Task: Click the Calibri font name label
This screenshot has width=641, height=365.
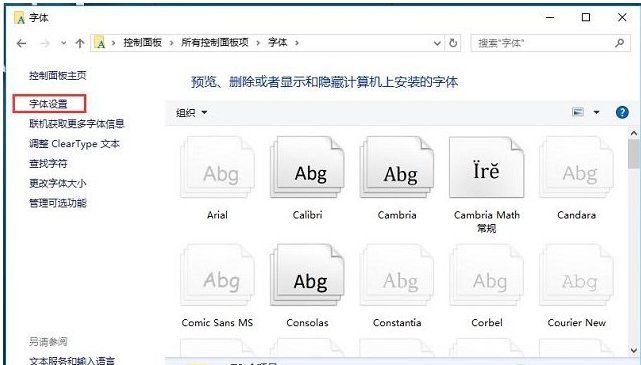Action: pyautogui.click(x=307, y=215)
